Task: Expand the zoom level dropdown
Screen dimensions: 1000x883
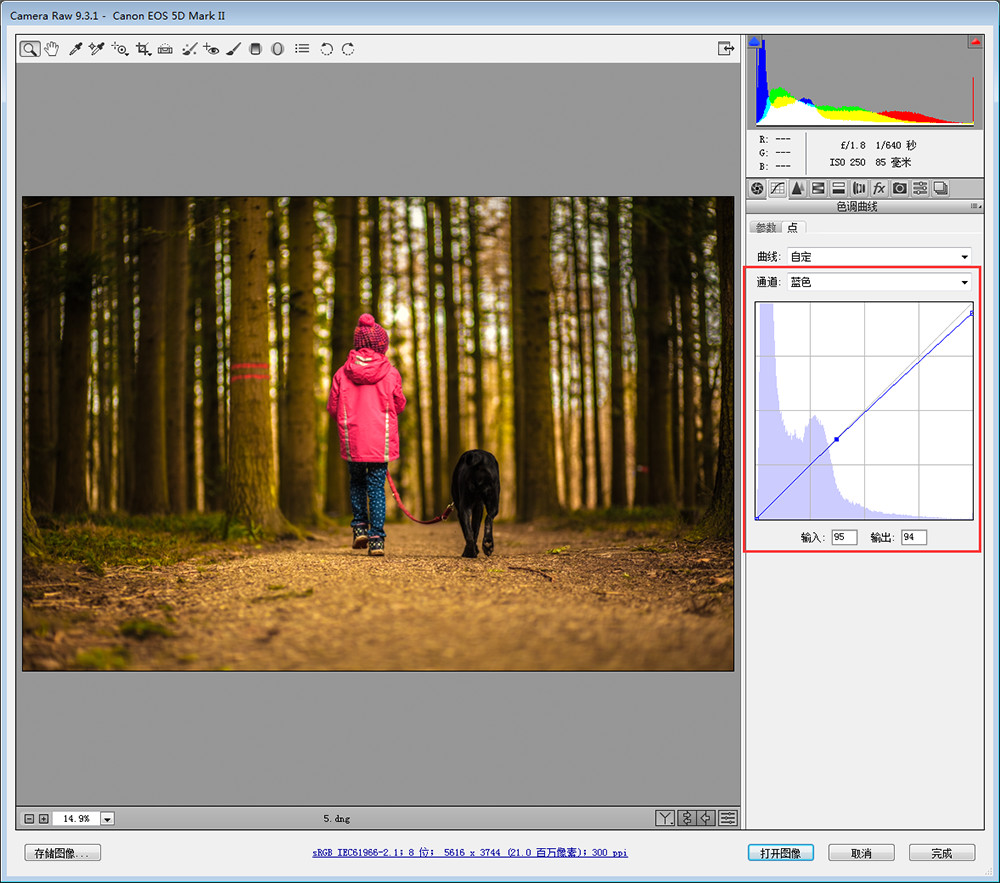Action: 108,818
